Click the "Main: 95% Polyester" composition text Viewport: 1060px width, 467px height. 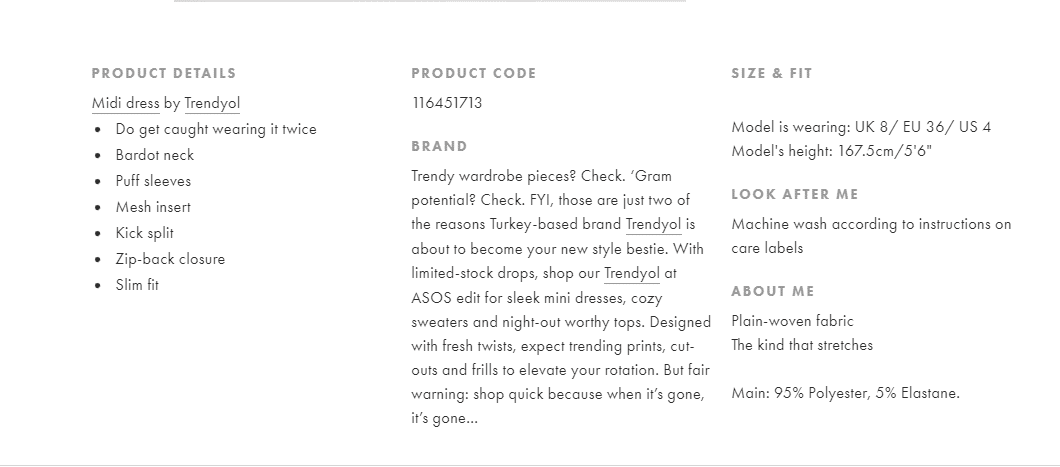click(845, 393)
